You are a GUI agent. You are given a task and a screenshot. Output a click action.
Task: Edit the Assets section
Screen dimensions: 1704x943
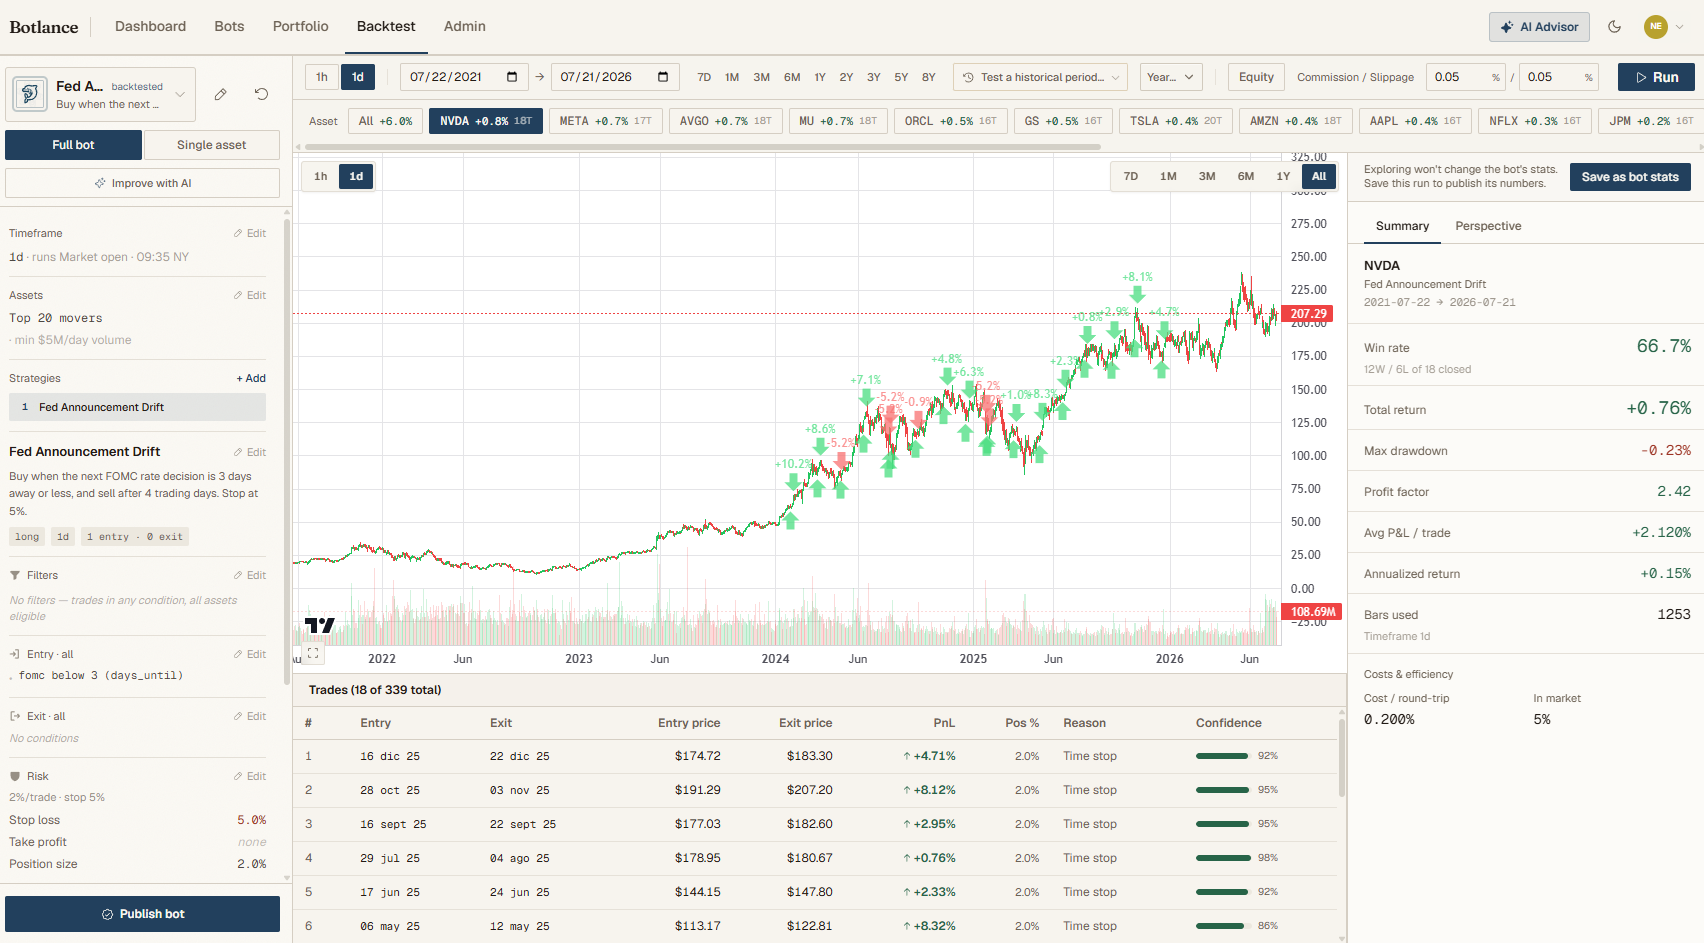pos(250,295)
